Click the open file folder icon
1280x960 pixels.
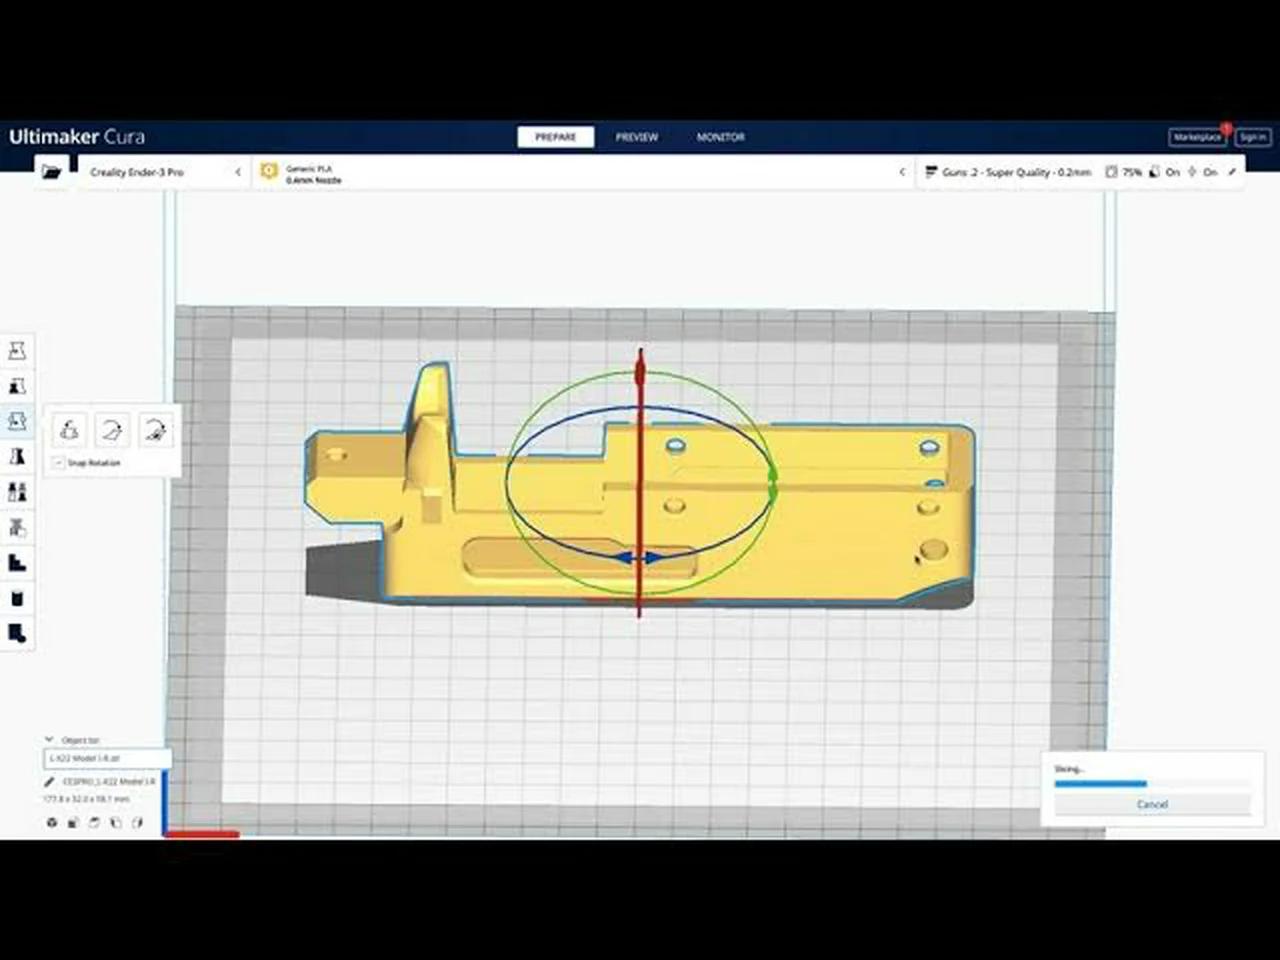[x=52, y=171]
